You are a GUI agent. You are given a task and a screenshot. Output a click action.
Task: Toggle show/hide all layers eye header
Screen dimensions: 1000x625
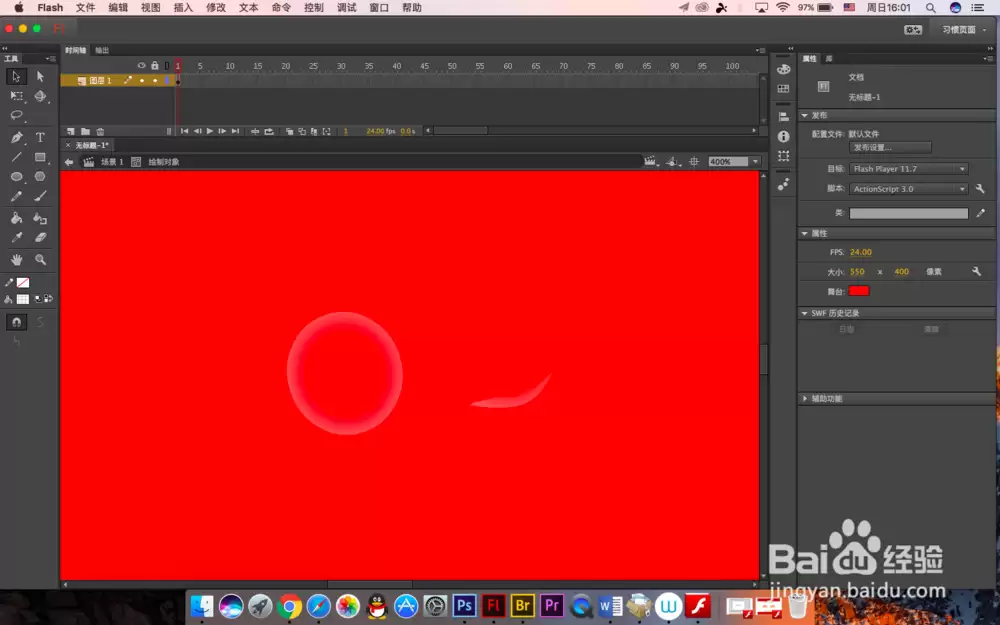[x=142, y=66]
